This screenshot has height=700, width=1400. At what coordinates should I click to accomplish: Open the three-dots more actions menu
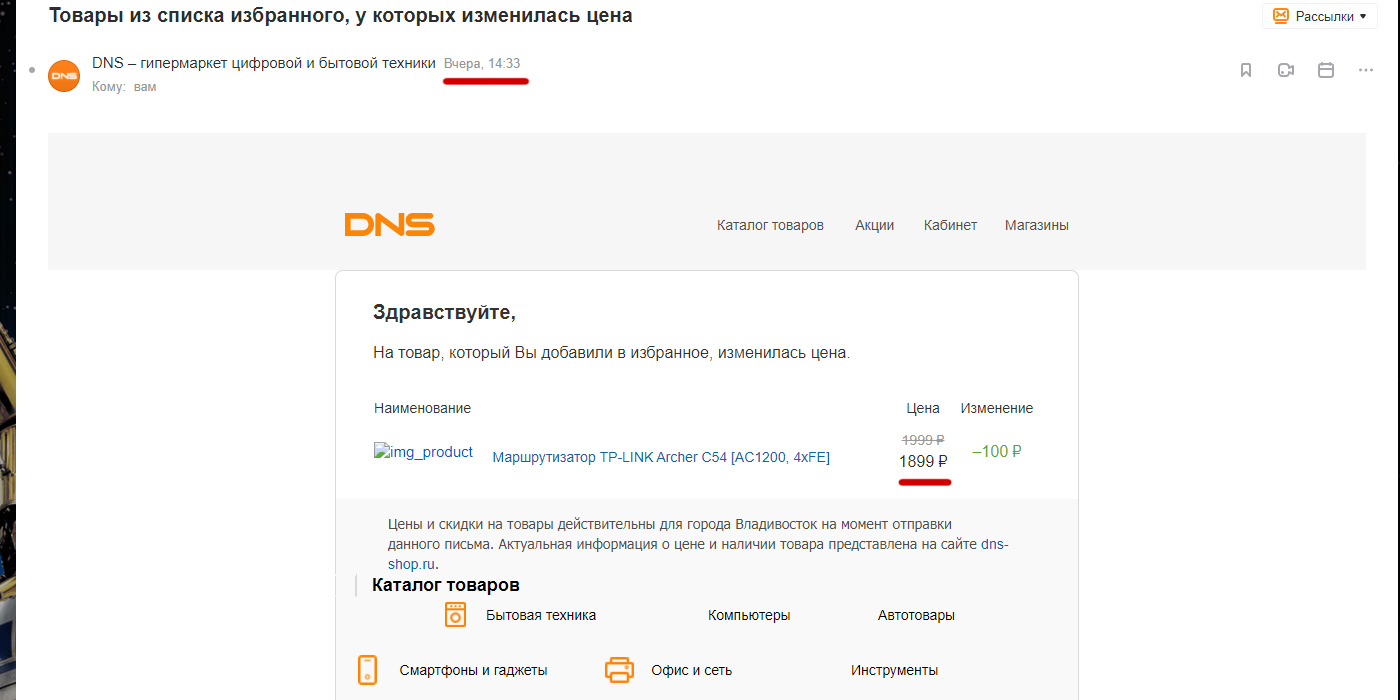pyautogui.click(x=1366, y=70)
